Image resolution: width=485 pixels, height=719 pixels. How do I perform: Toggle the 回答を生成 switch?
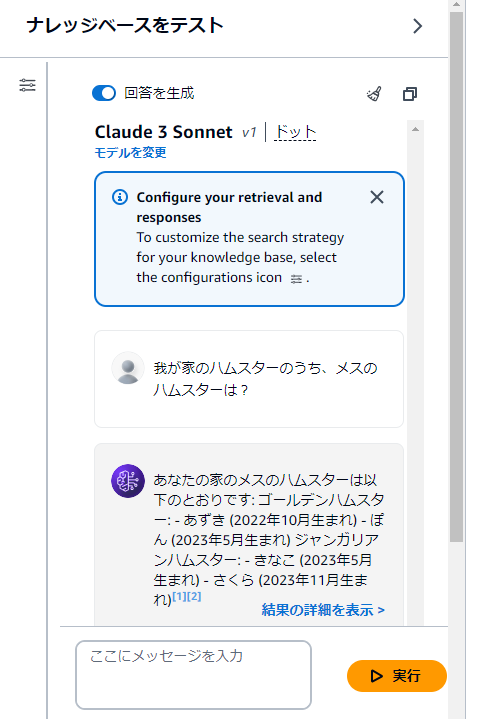coord(104,93)
